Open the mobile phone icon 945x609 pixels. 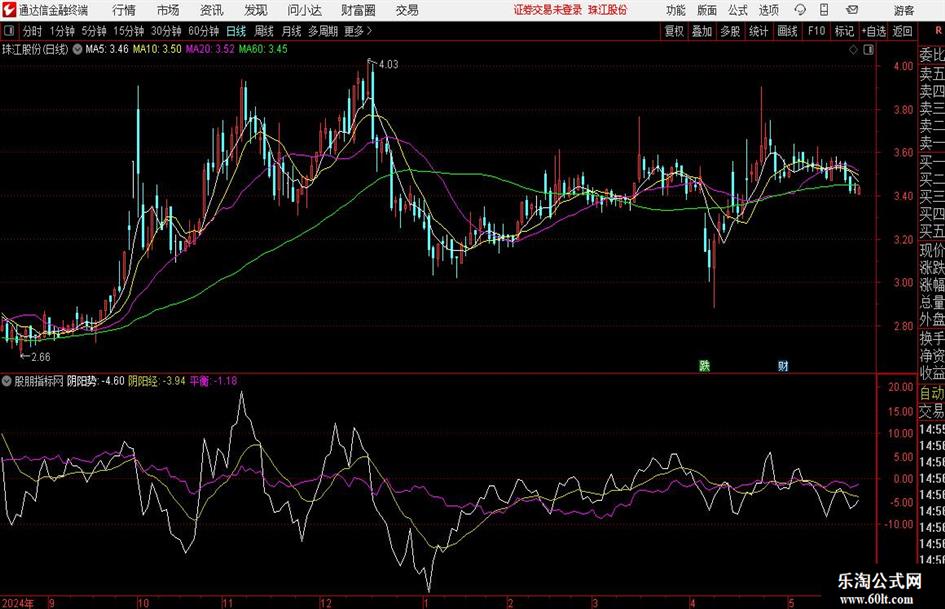[x=824, y=10]
